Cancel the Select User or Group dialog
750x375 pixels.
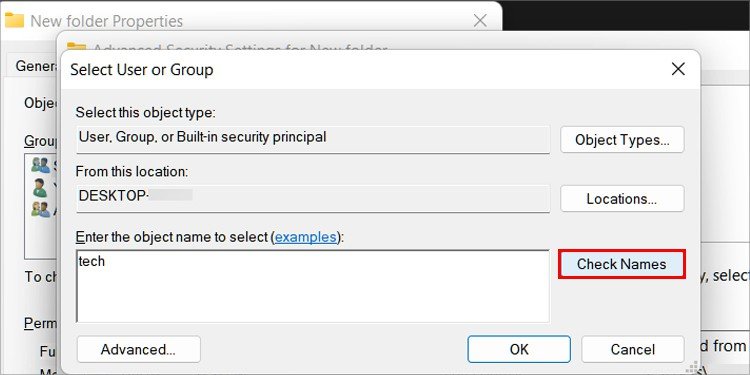click(x=633, y=349)
